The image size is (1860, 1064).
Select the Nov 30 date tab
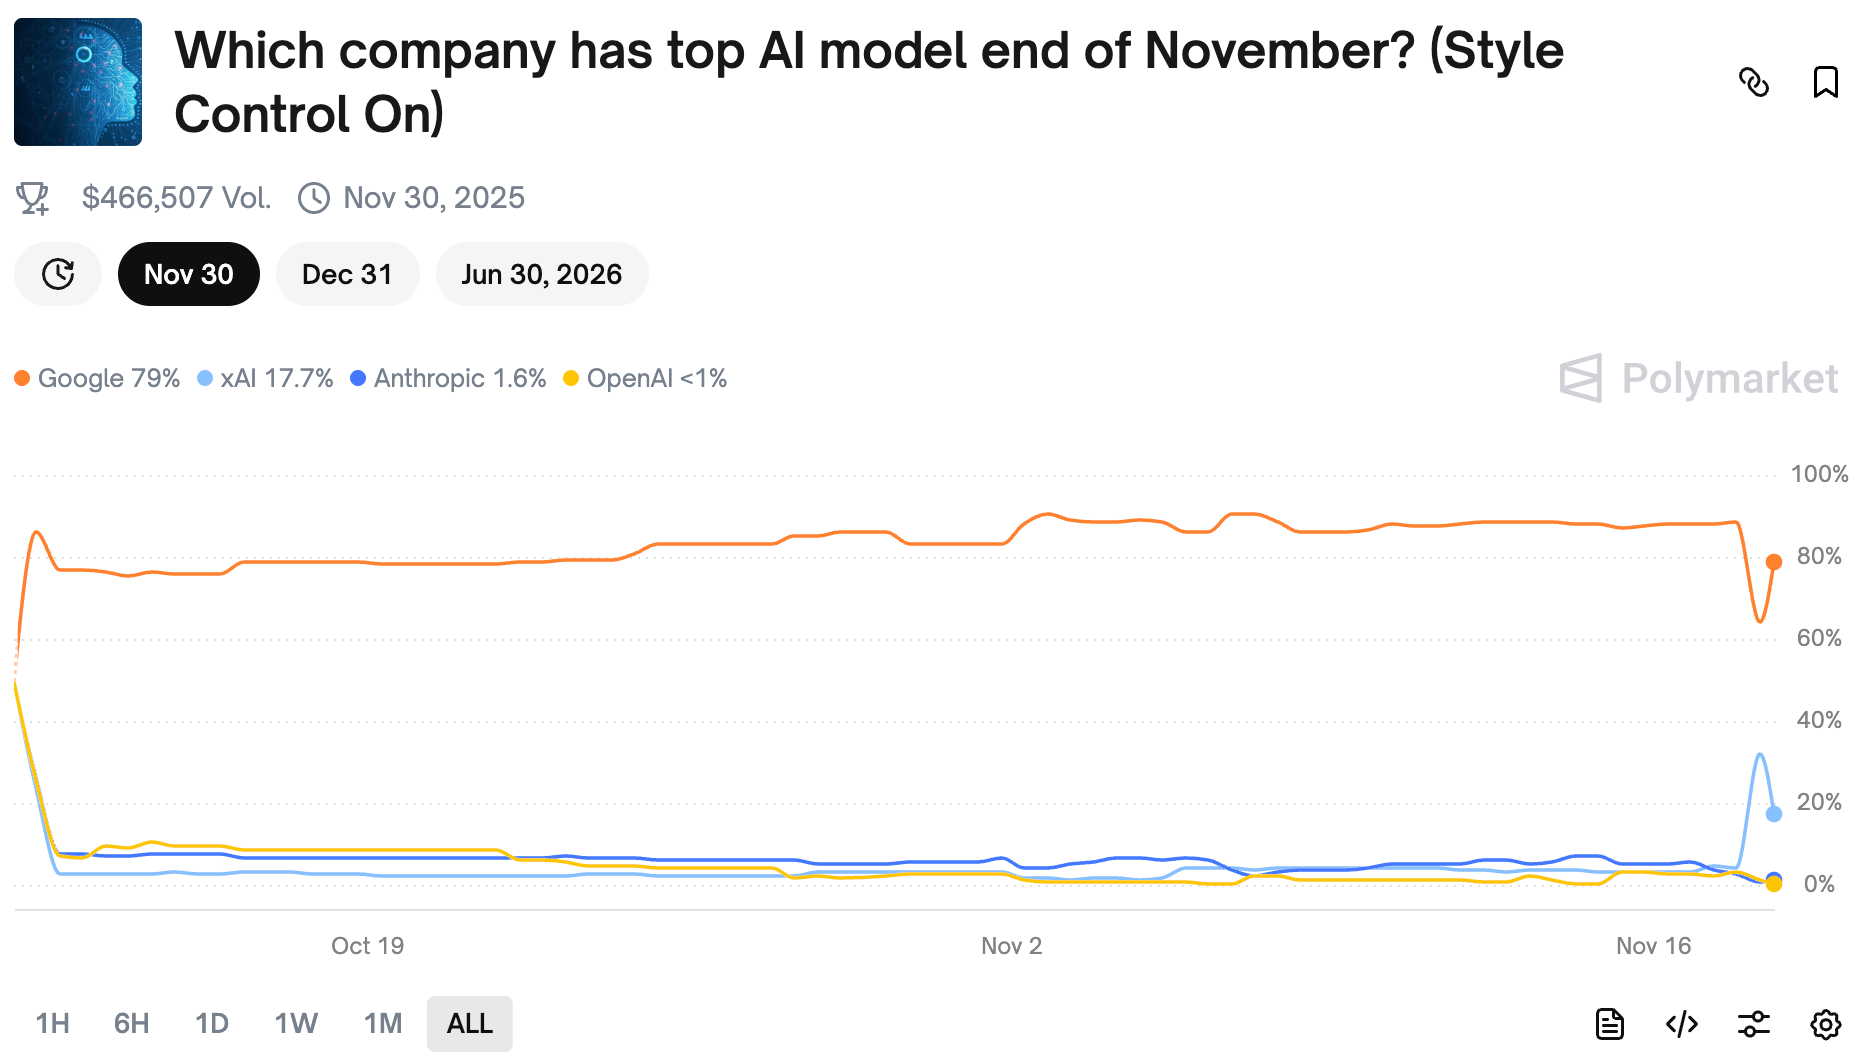[x=189, y=274]
